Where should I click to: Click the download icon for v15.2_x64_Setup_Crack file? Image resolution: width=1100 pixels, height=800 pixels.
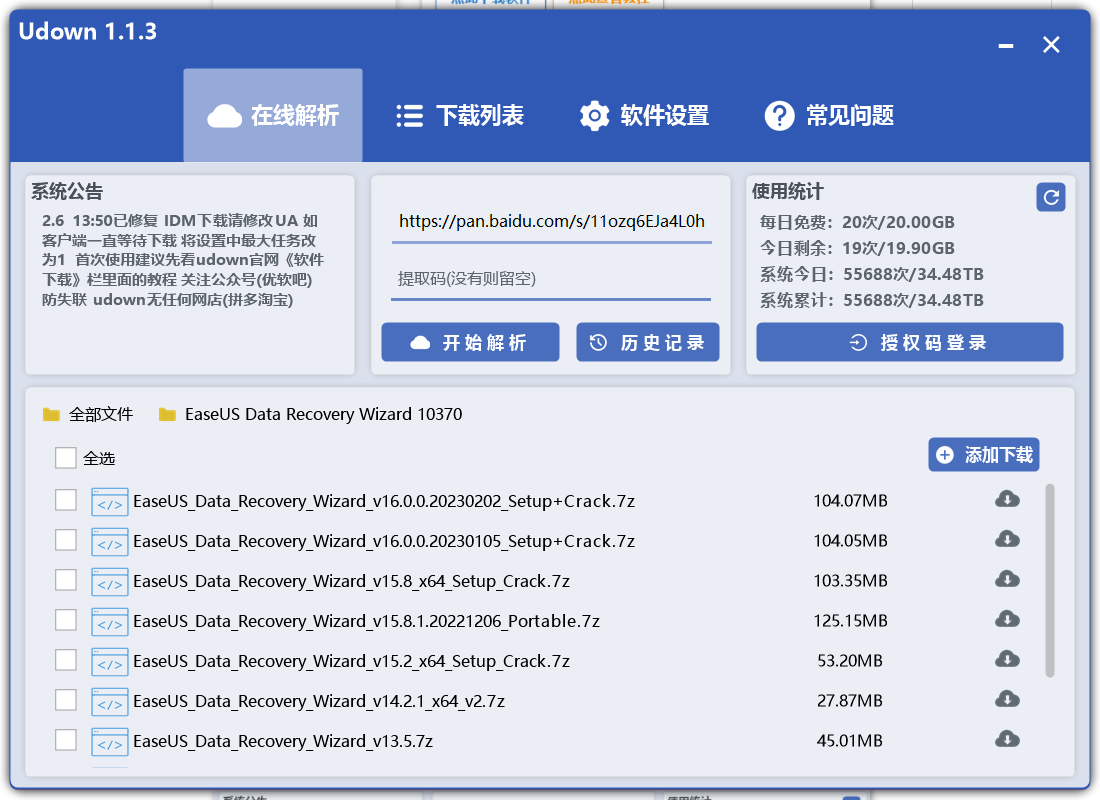point(1007,660)
